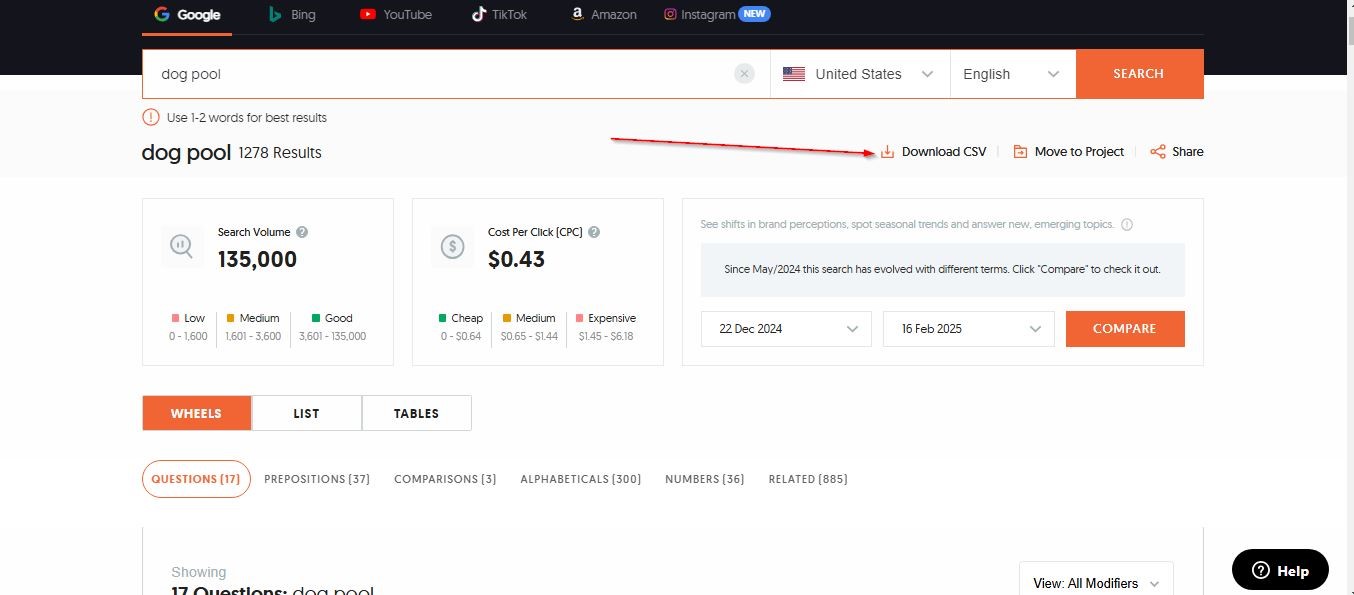Switch to TABLES view

click(x=416, y=413)
